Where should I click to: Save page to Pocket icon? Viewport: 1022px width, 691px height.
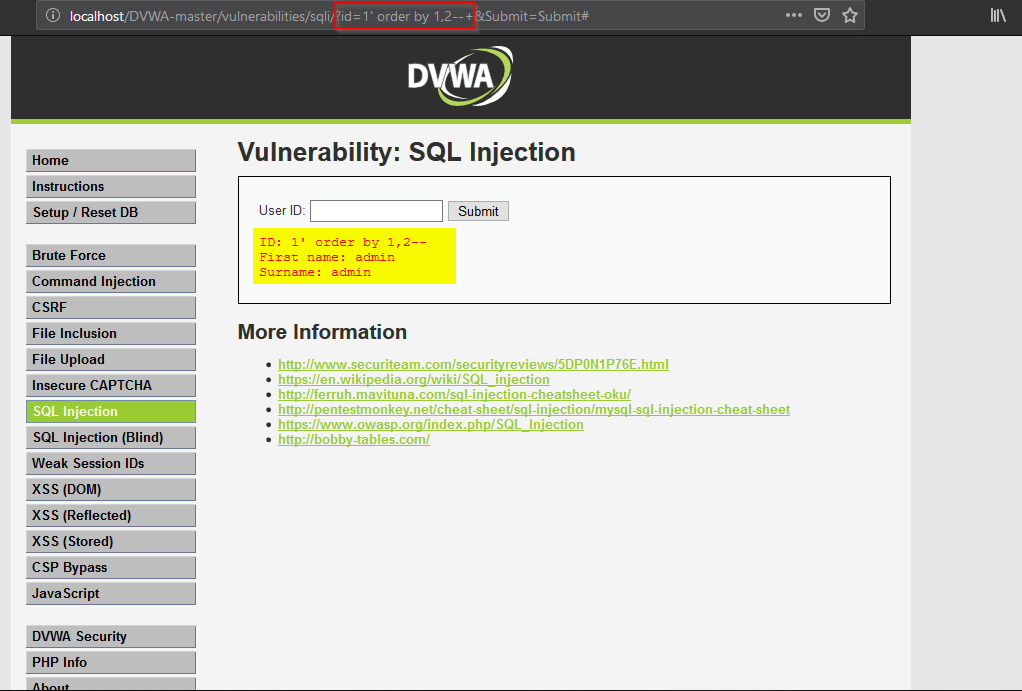822,15
